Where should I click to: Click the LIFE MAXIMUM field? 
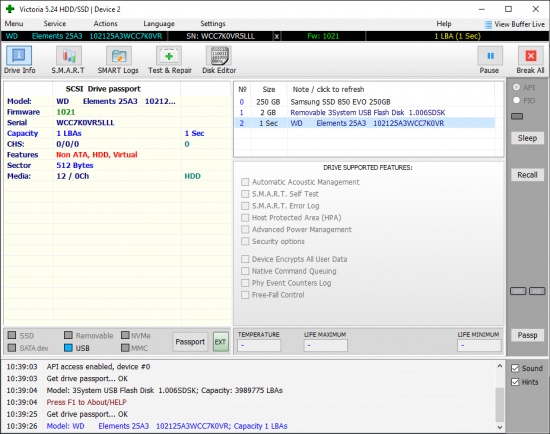click(x=326, y=346)
